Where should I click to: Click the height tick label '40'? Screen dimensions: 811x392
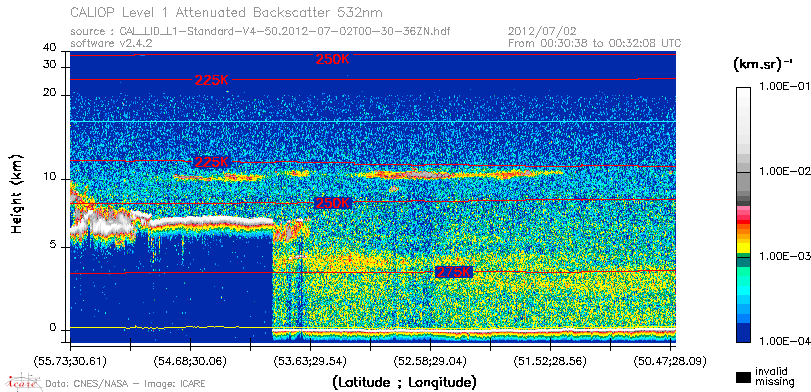(50, 48)
